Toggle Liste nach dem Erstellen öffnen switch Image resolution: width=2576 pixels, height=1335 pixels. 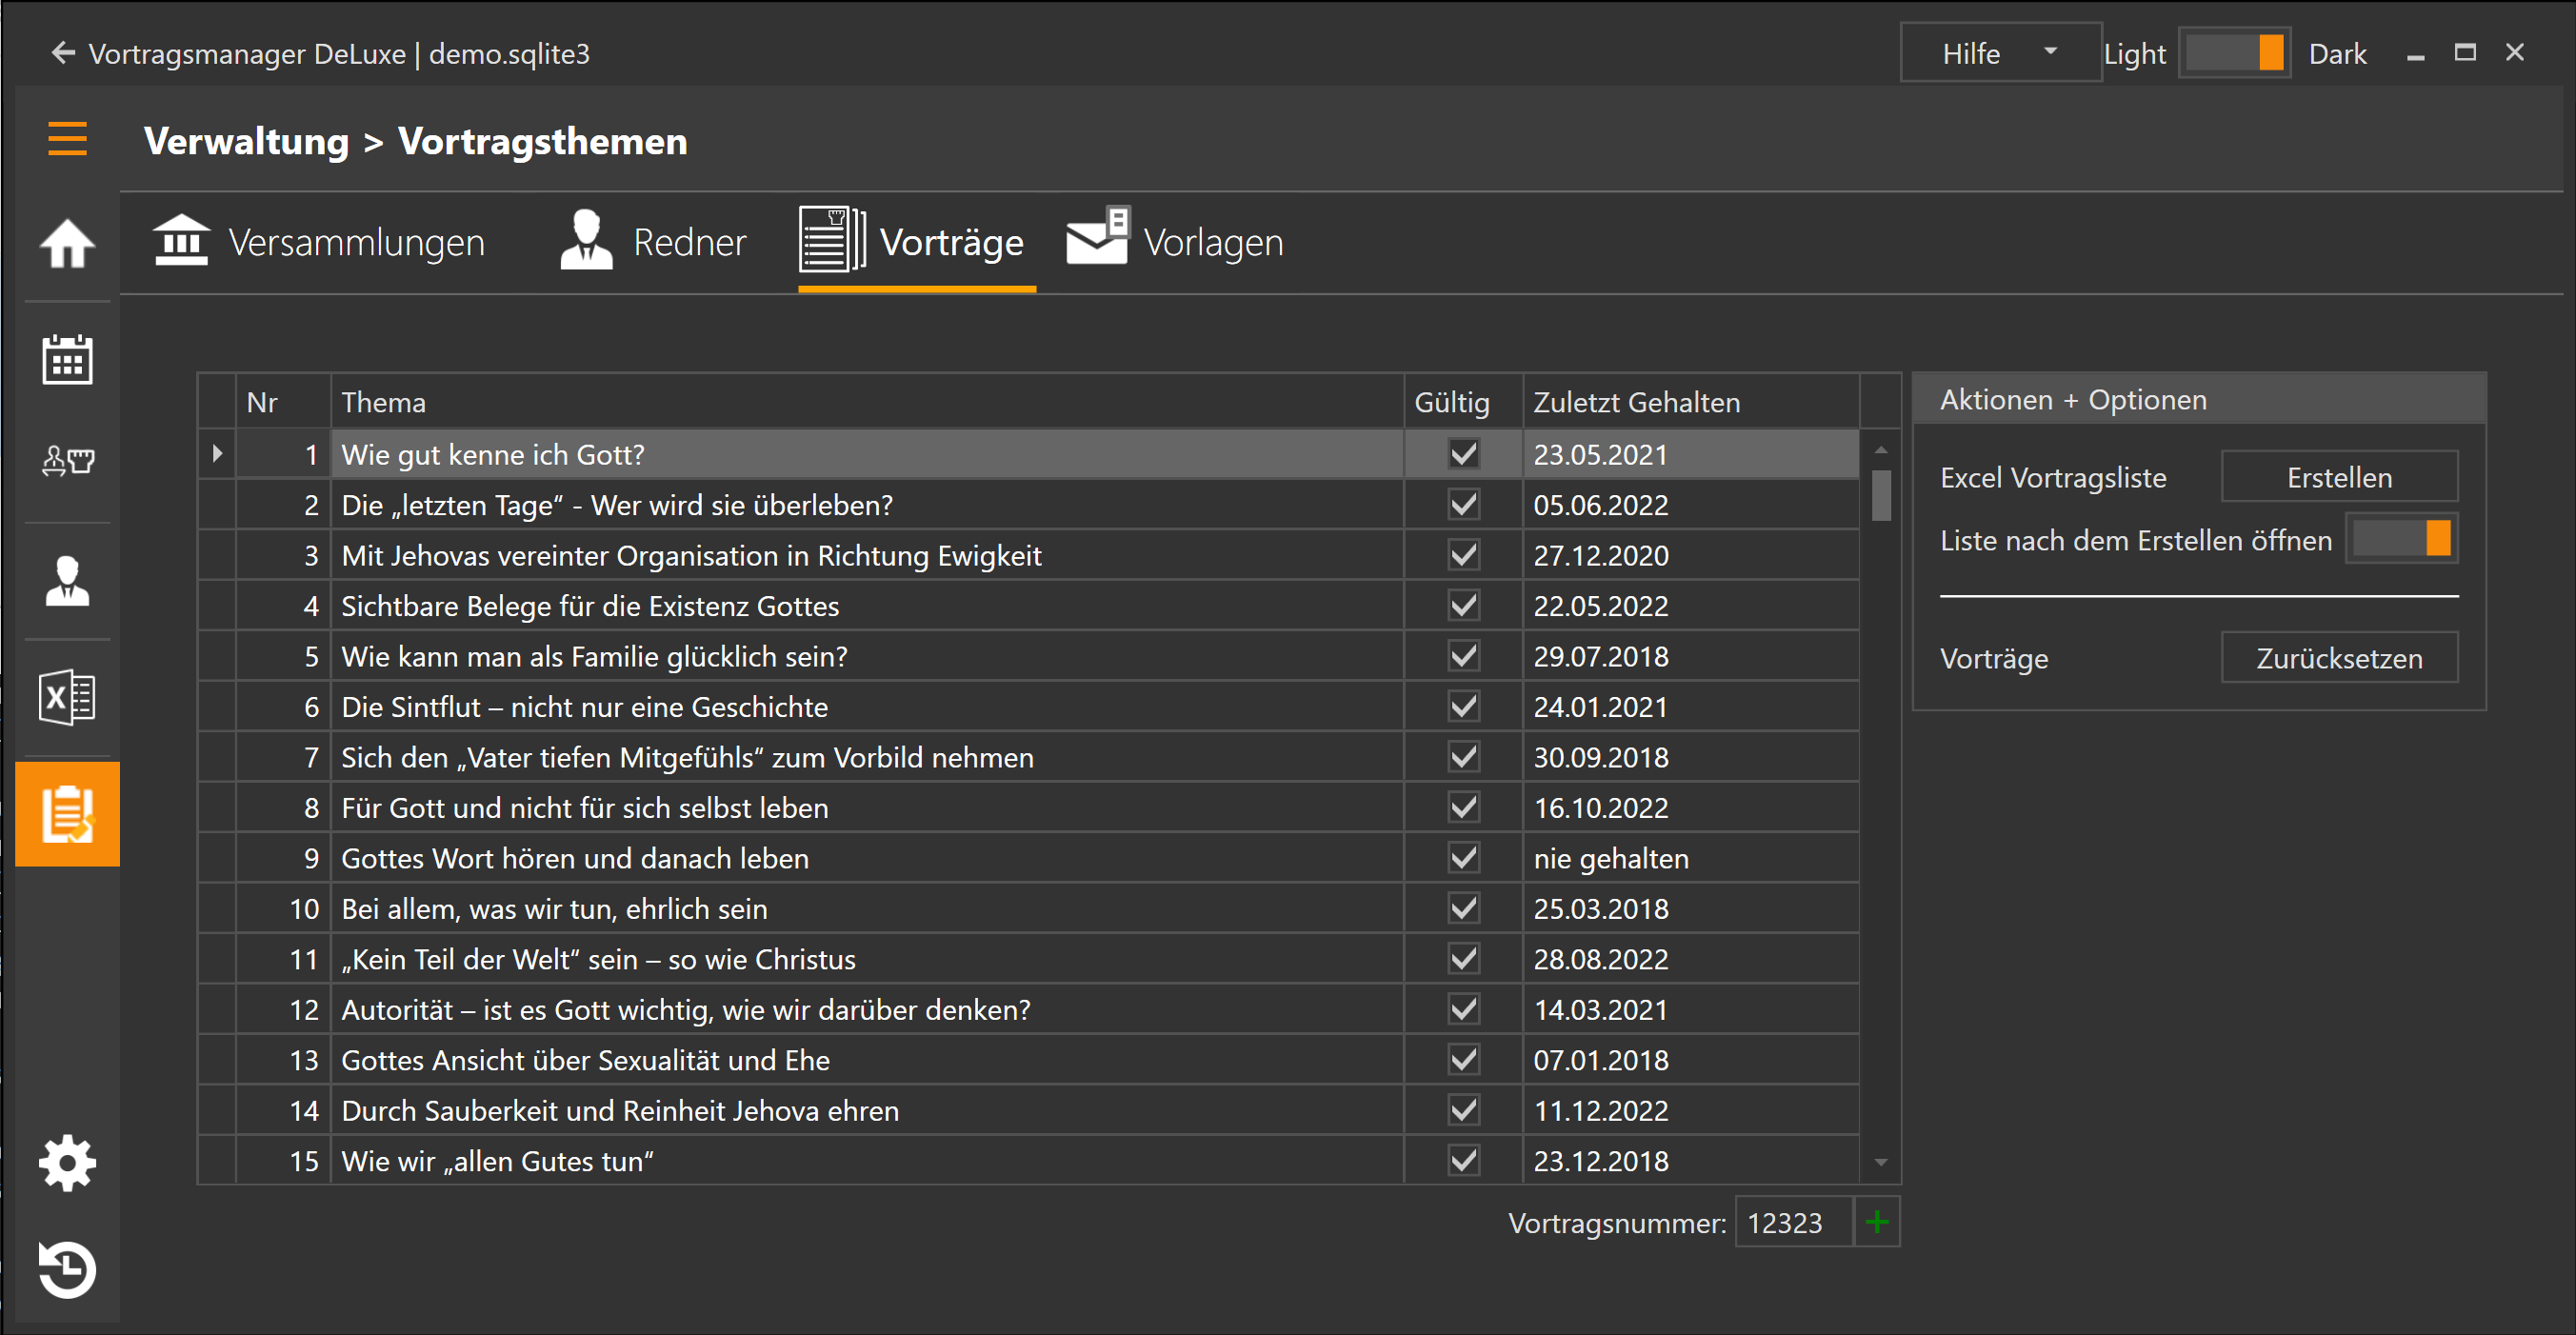tap(2401, 540)
